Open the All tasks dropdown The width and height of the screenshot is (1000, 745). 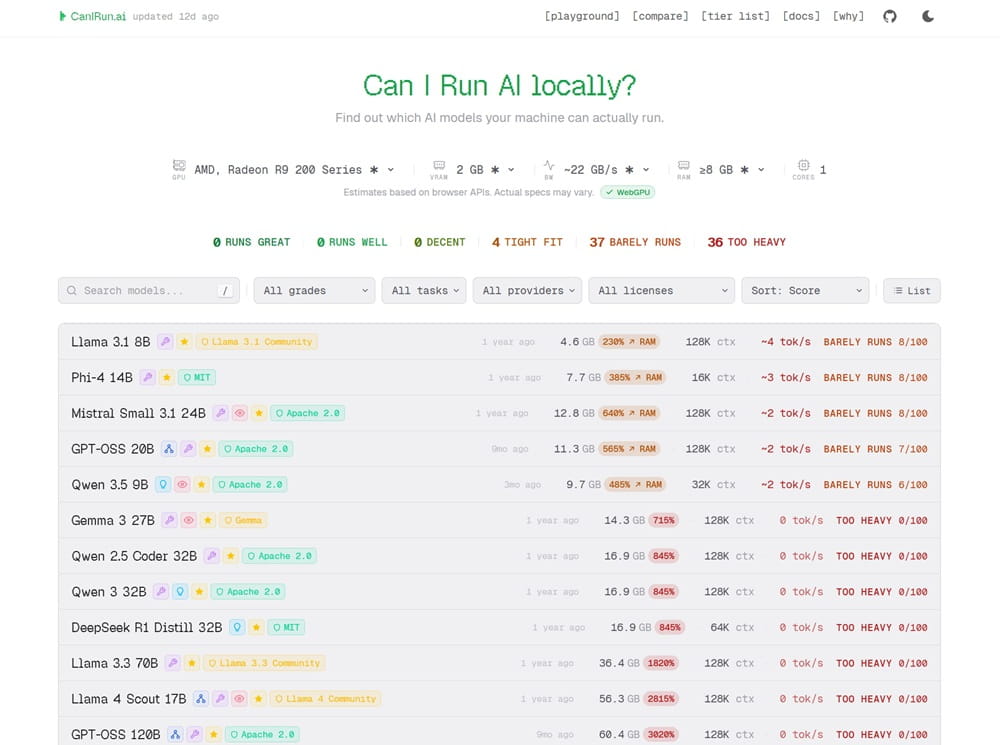coord(424,290)
